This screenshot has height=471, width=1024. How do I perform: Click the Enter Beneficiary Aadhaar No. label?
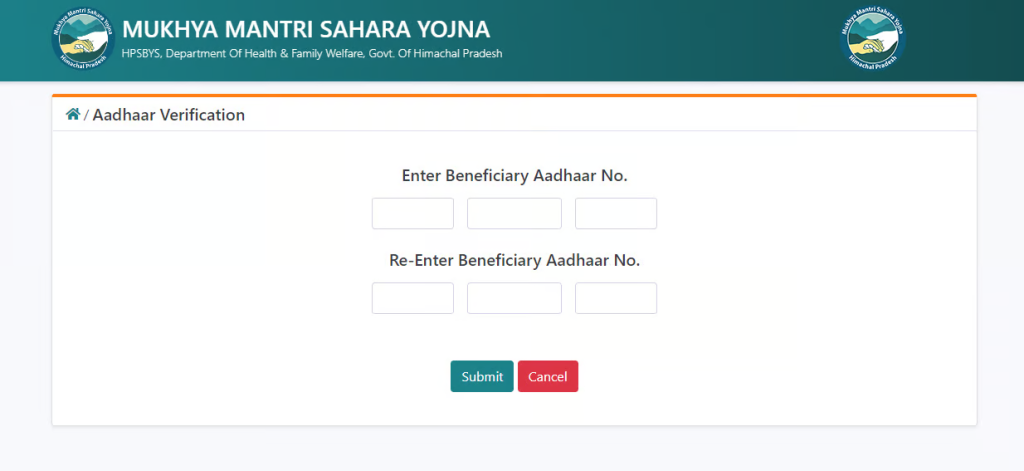pyautogui.click(x=515, y=176)
